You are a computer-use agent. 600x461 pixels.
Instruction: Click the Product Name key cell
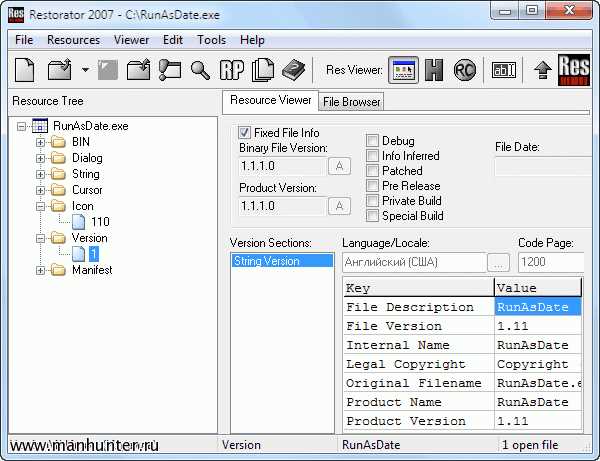pos(419,402)
